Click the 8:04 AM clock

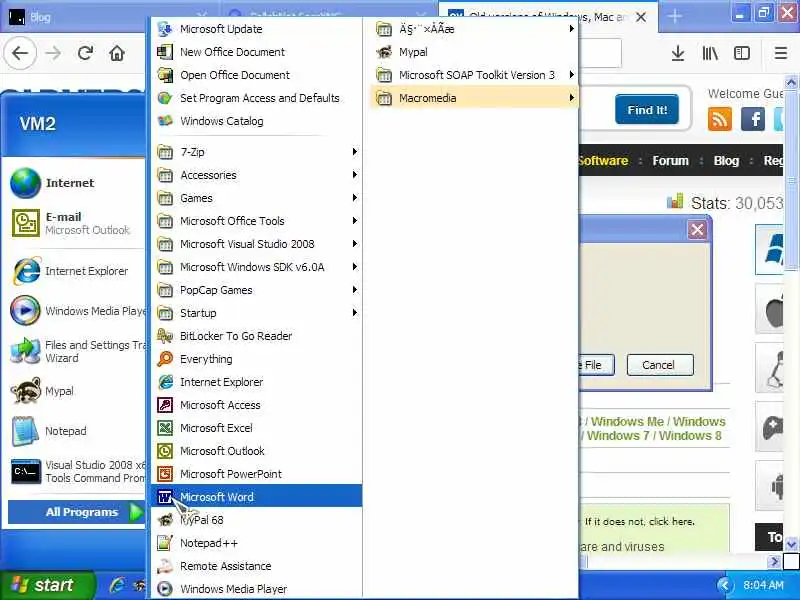pyautogui.click(x=763, y=585)
